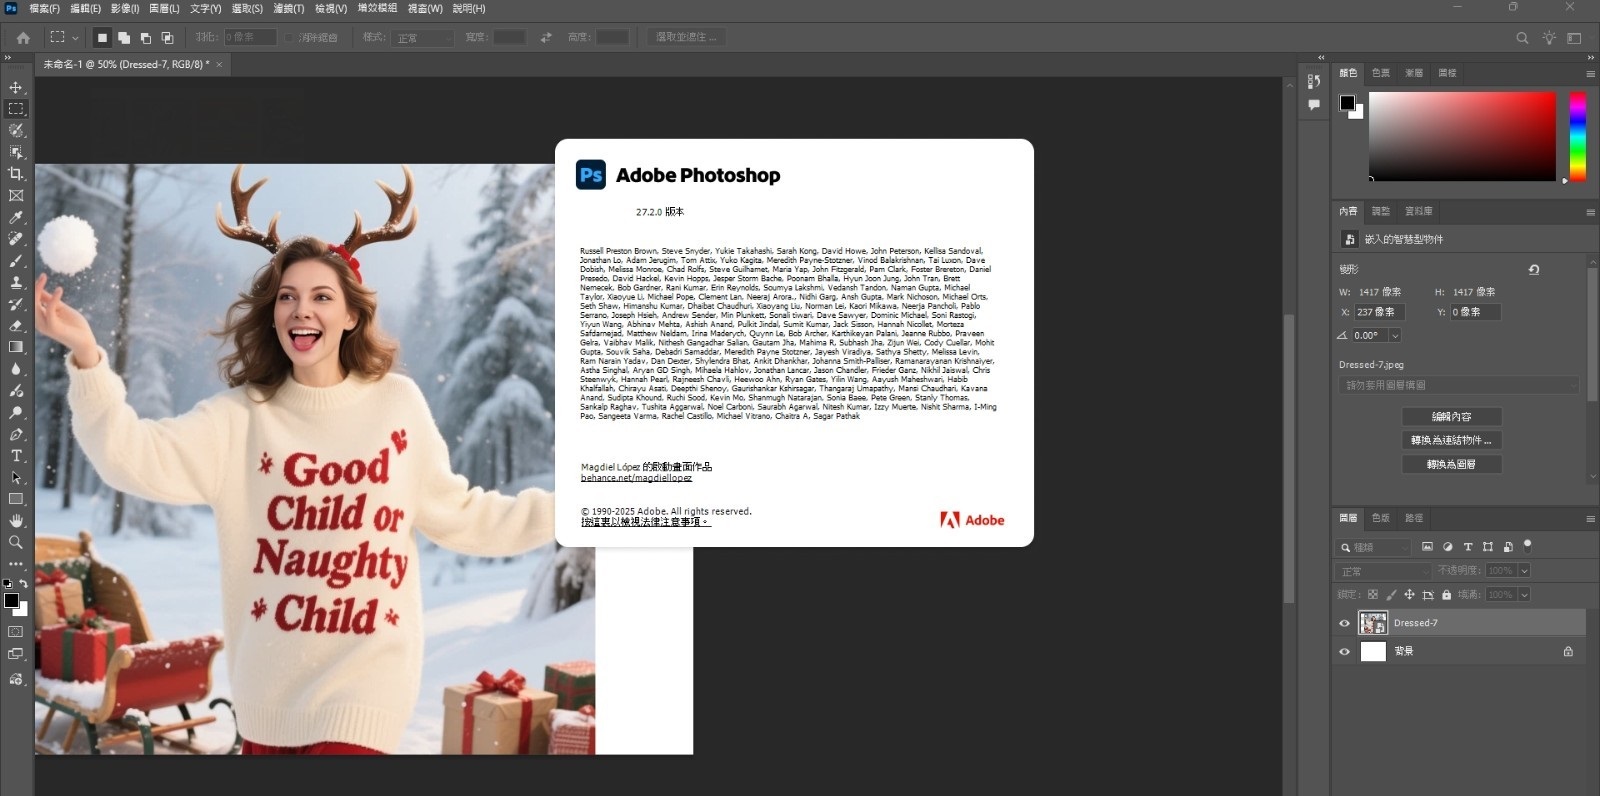1600x796 pixels.
Task: Toggle the layer filter switch on
Action: click(x=1527, y=545)
